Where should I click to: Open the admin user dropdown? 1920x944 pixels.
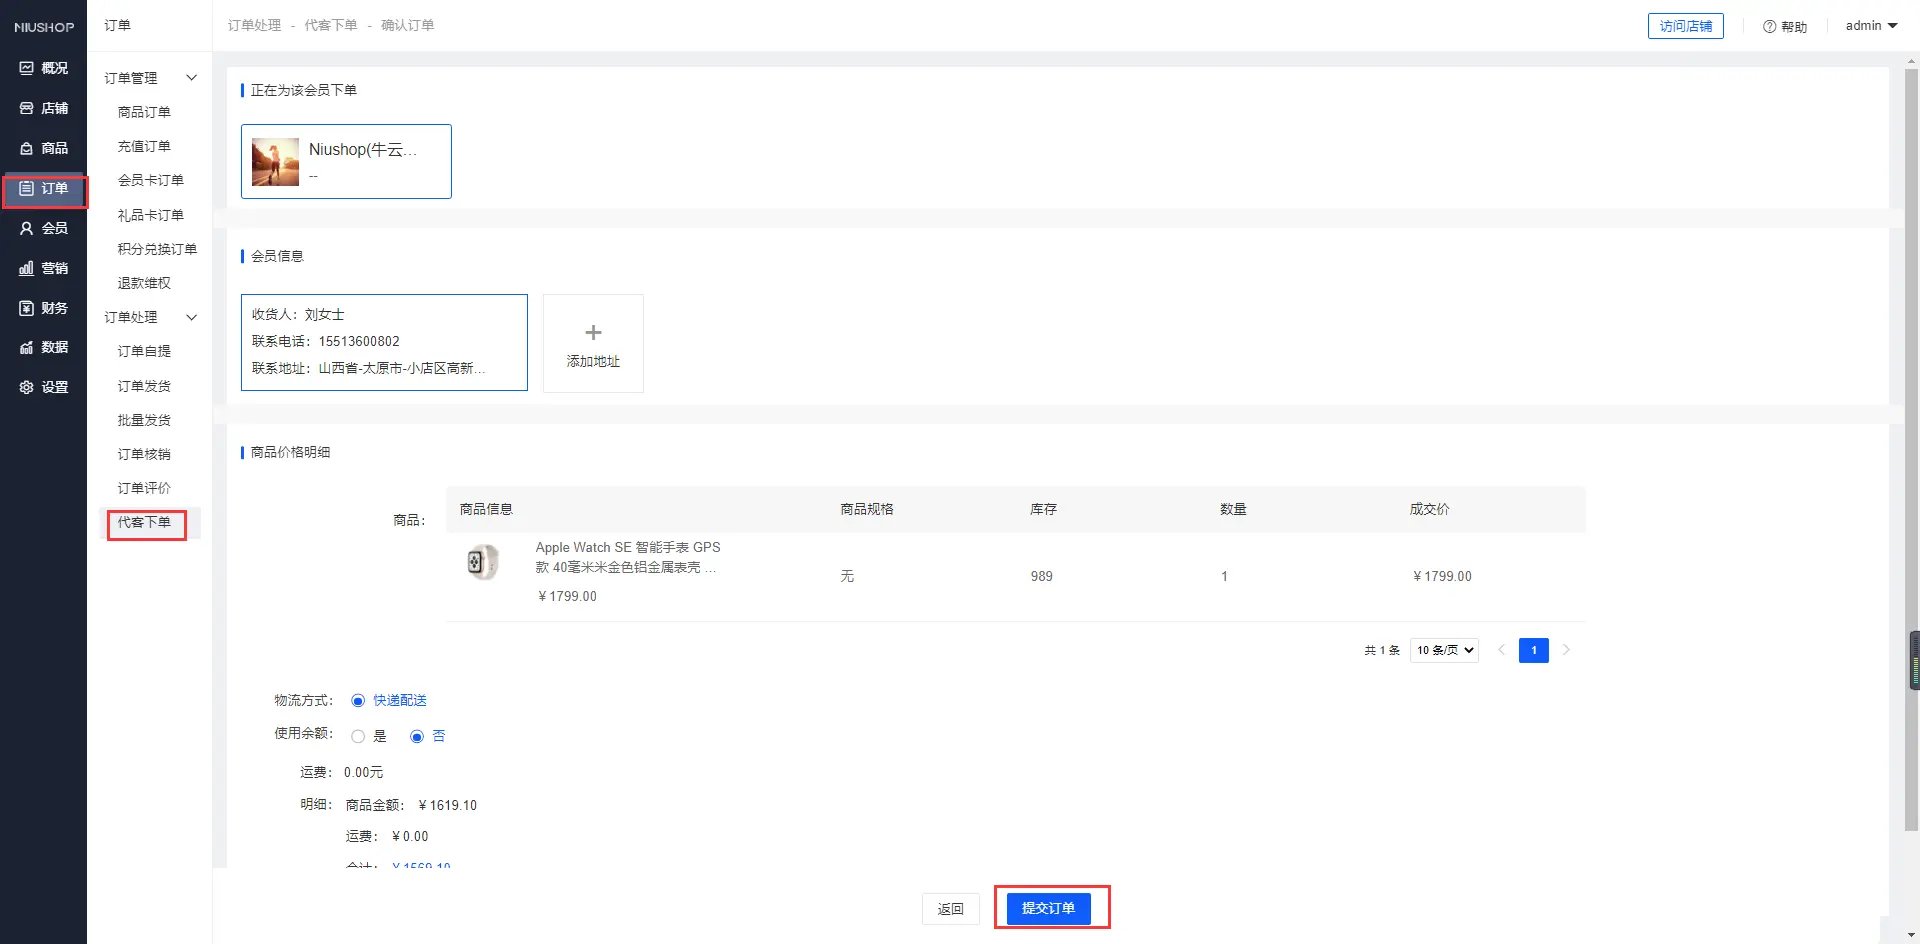(1870, 26)
